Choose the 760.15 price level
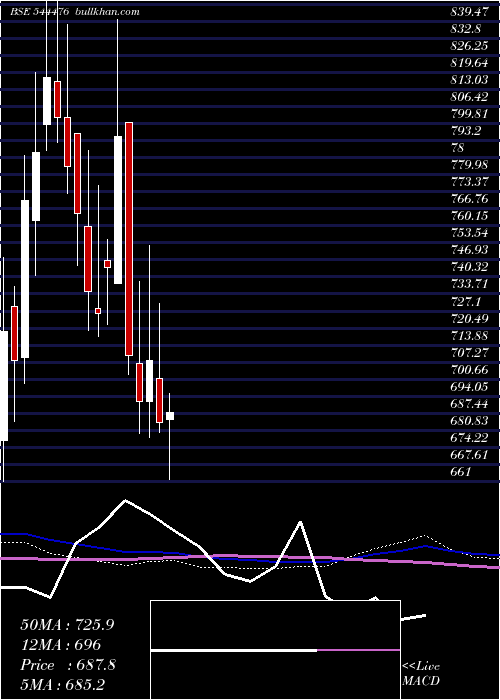 click(470, 216)
